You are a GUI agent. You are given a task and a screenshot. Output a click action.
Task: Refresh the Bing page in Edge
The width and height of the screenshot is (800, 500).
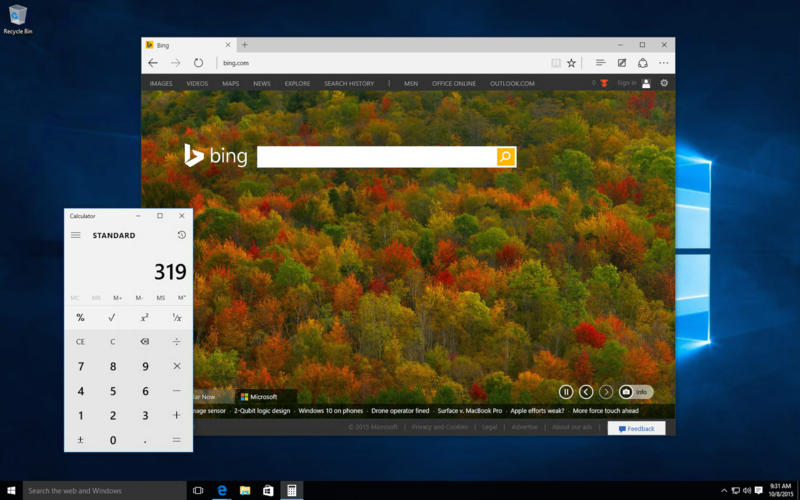tap(198, 62)
